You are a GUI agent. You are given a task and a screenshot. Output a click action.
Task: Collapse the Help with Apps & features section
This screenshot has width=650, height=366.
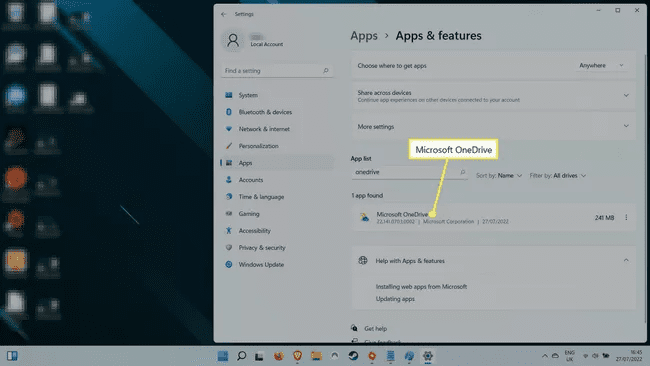point(626,260)
